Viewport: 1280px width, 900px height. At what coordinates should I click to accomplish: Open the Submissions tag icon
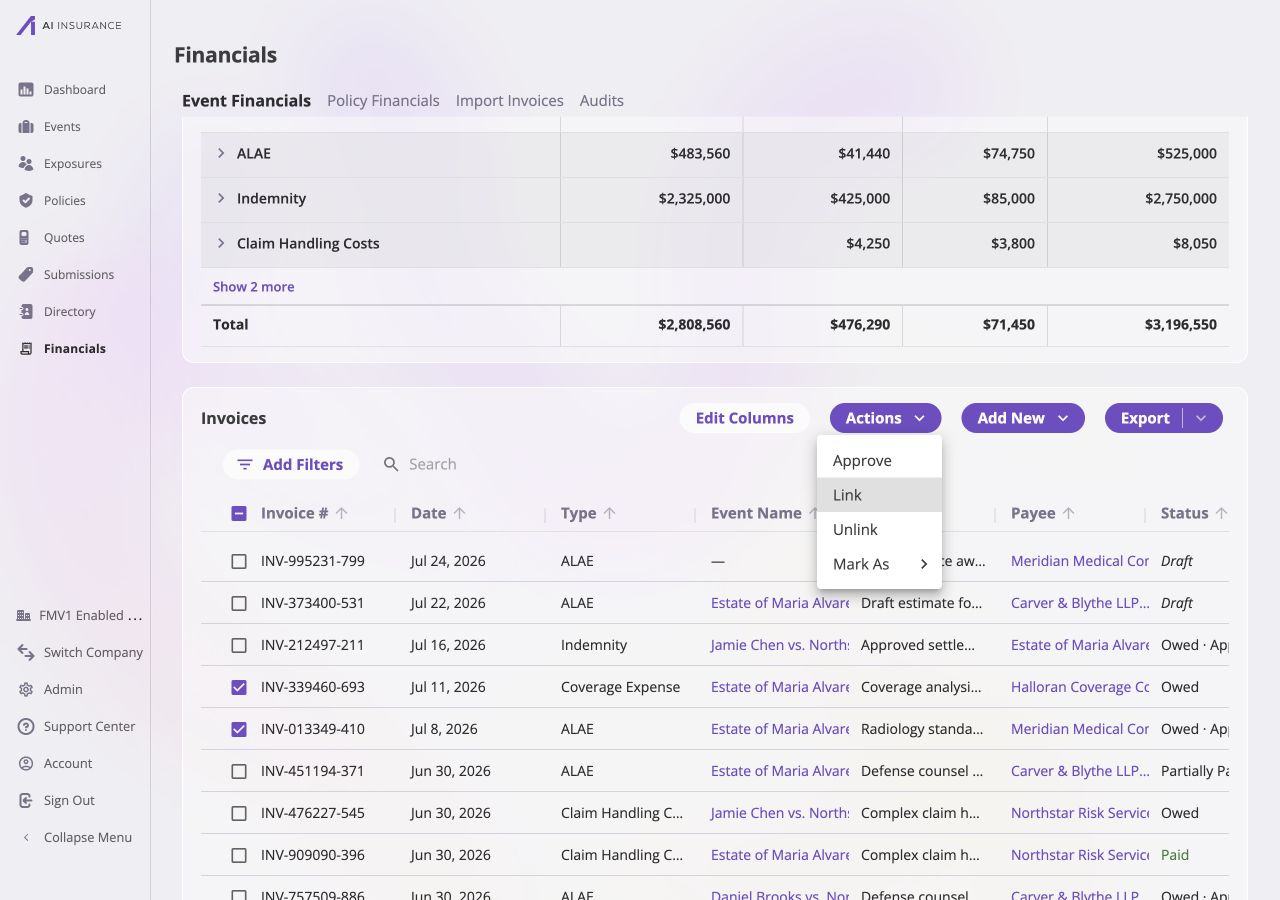[26, 275]
